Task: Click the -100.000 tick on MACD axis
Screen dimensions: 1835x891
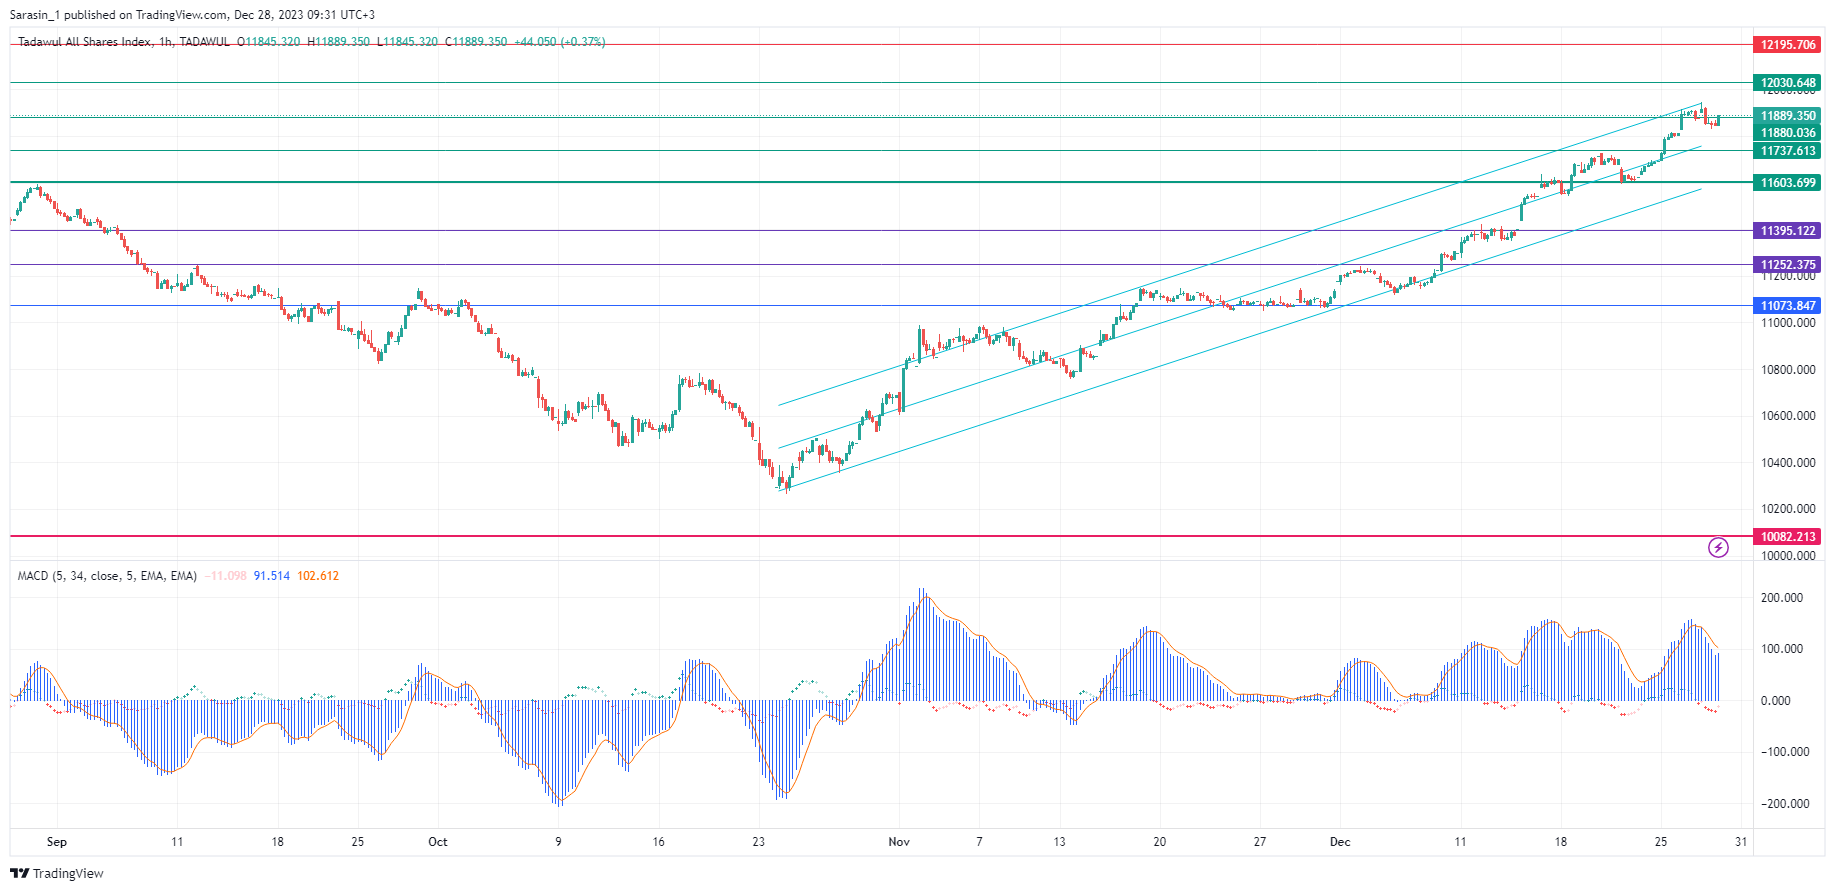Action: 1785,752
